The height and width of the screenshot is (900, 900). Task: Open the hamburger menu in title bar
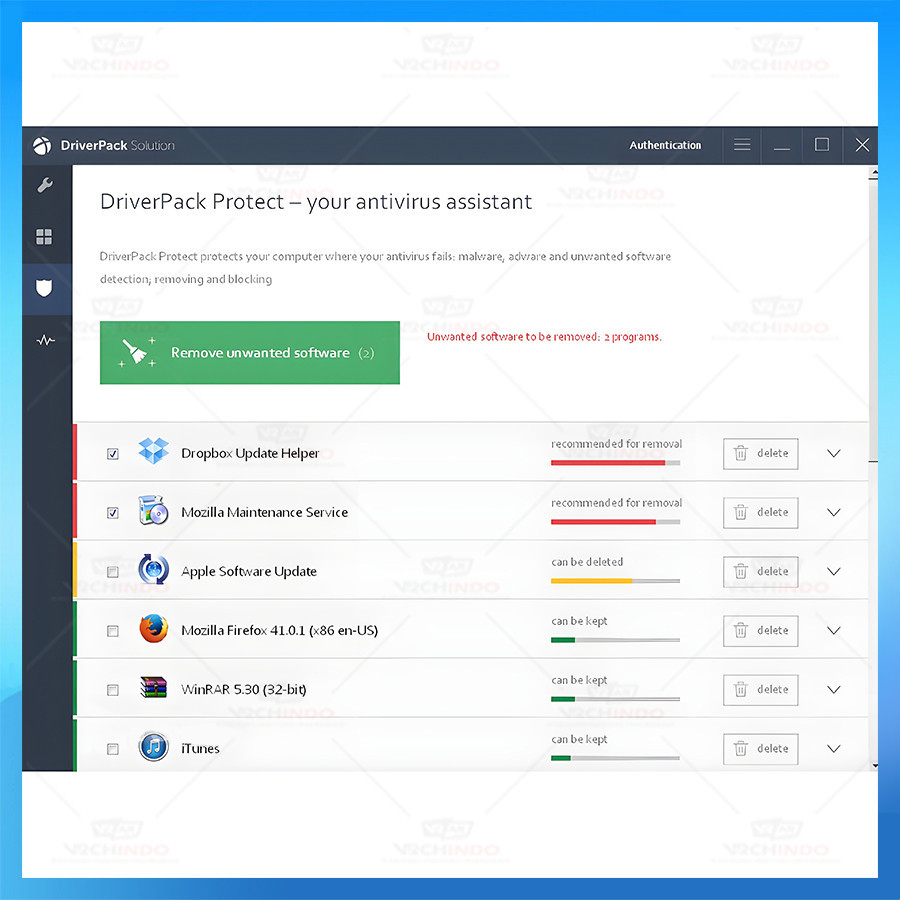coord(742,145)
